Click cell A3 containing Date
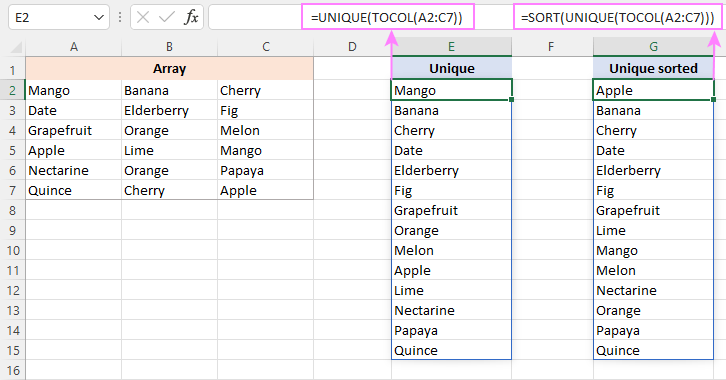This screenshot has width=726, height=380. click(74, 110)
